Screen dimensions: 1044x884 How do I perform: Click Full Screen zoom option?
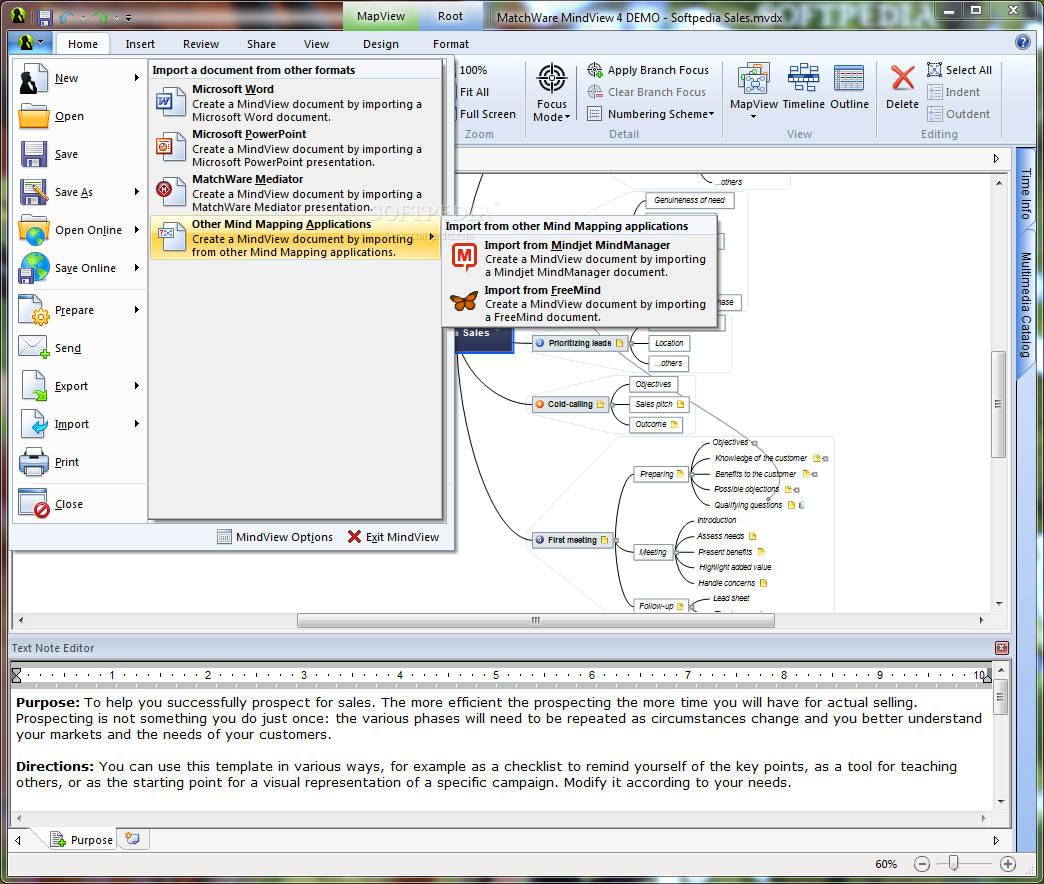pyautogui.click(x=487, y=114)
